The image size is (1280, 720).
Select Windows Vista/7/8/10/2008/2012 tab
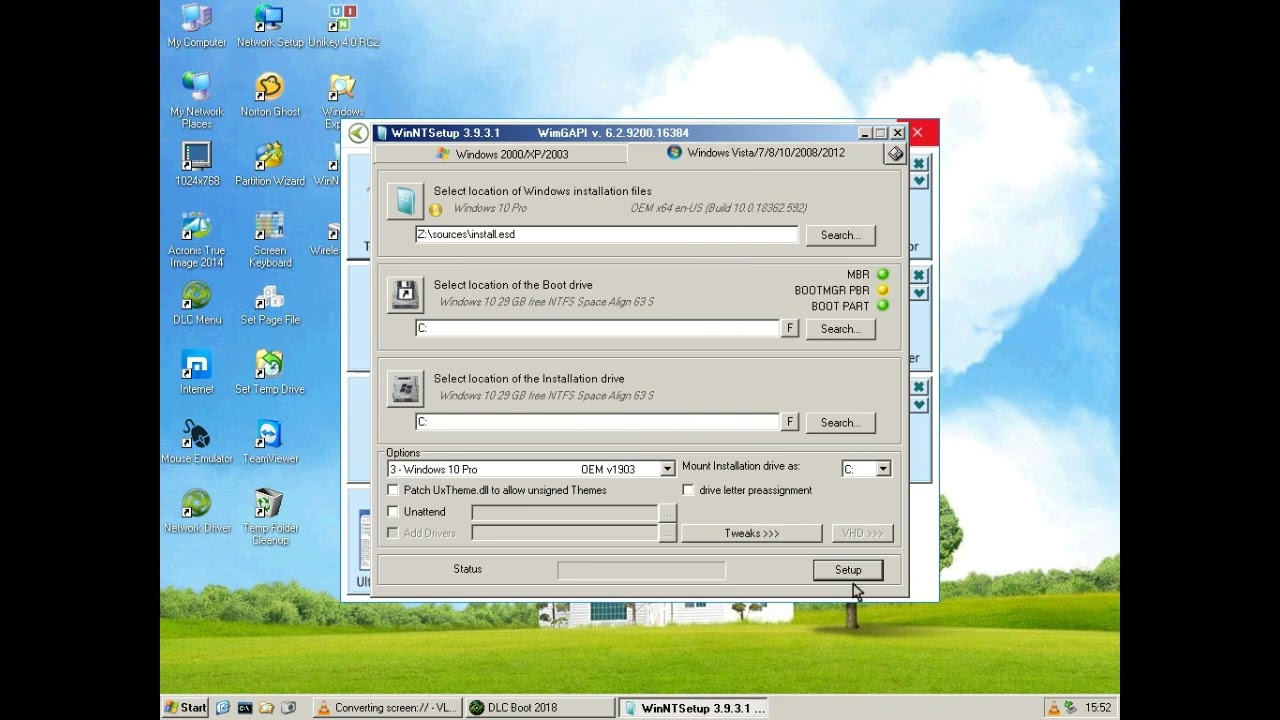757,153
